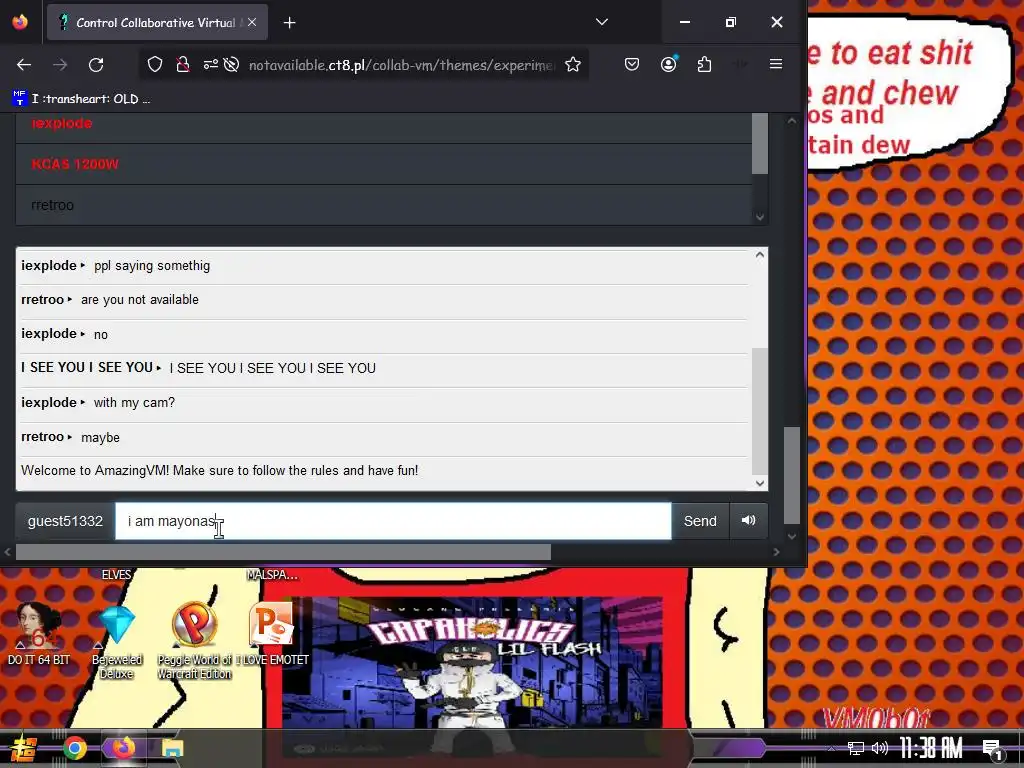Click the chat log scroll up arrow

click(x=760, y=255)
